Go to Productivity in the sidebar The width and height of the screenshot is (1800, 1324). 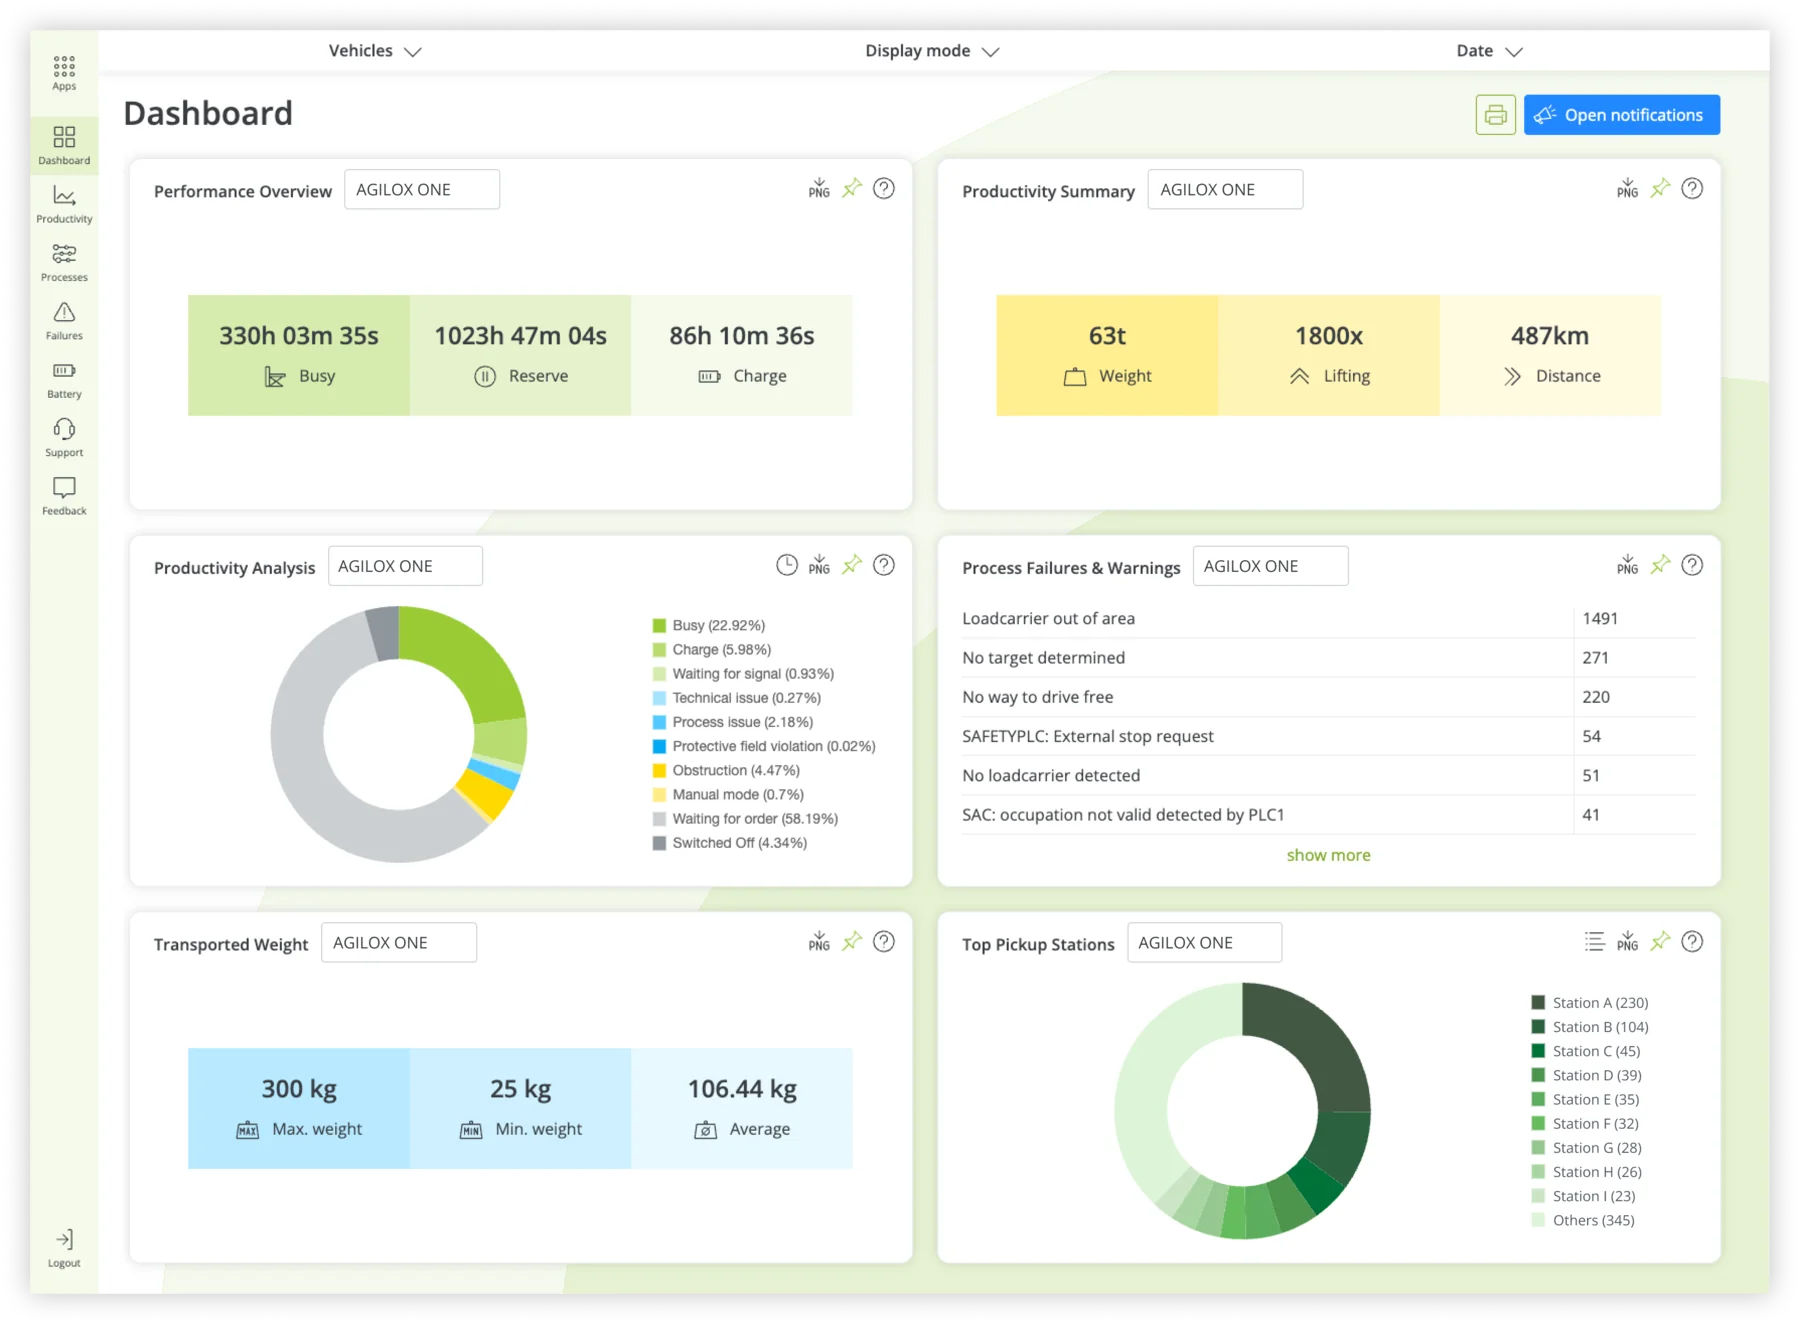coord(64,205)
